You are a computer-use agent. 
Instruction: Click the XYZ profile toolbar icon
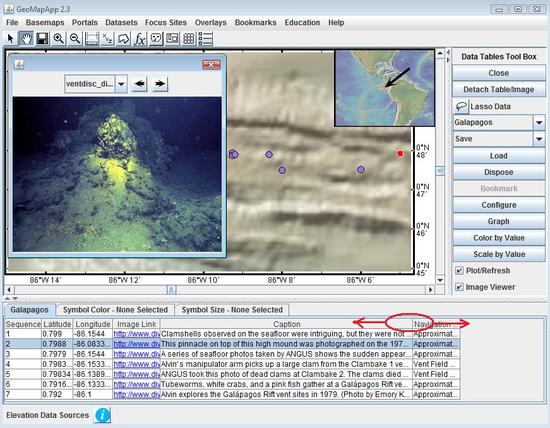tap(107, 38)
